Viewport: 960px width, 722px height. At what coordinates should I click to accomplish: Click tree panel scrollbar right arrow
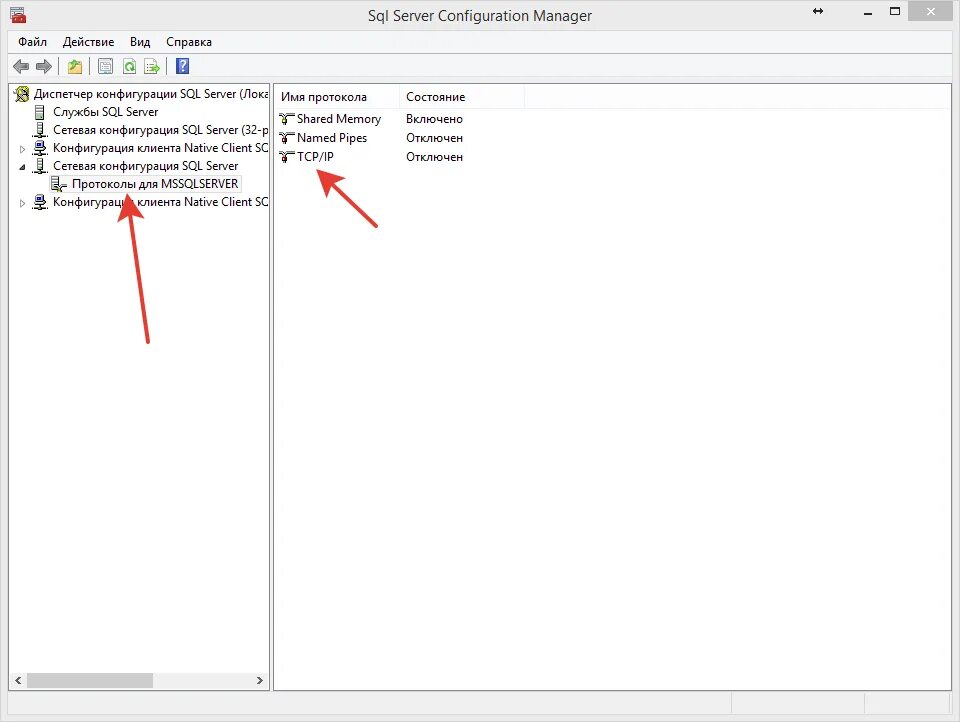pyautogui.click(x=260, y=680)
